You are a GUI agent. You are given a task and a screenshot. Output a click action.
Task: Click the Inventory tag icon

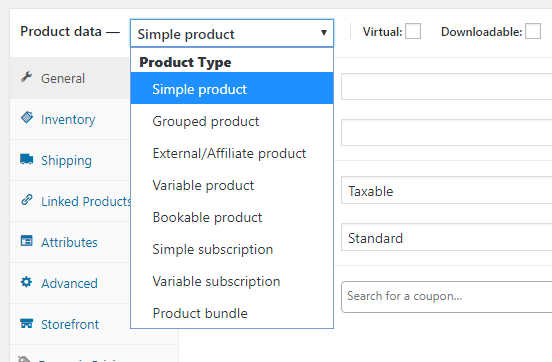[x=27, y=117]
